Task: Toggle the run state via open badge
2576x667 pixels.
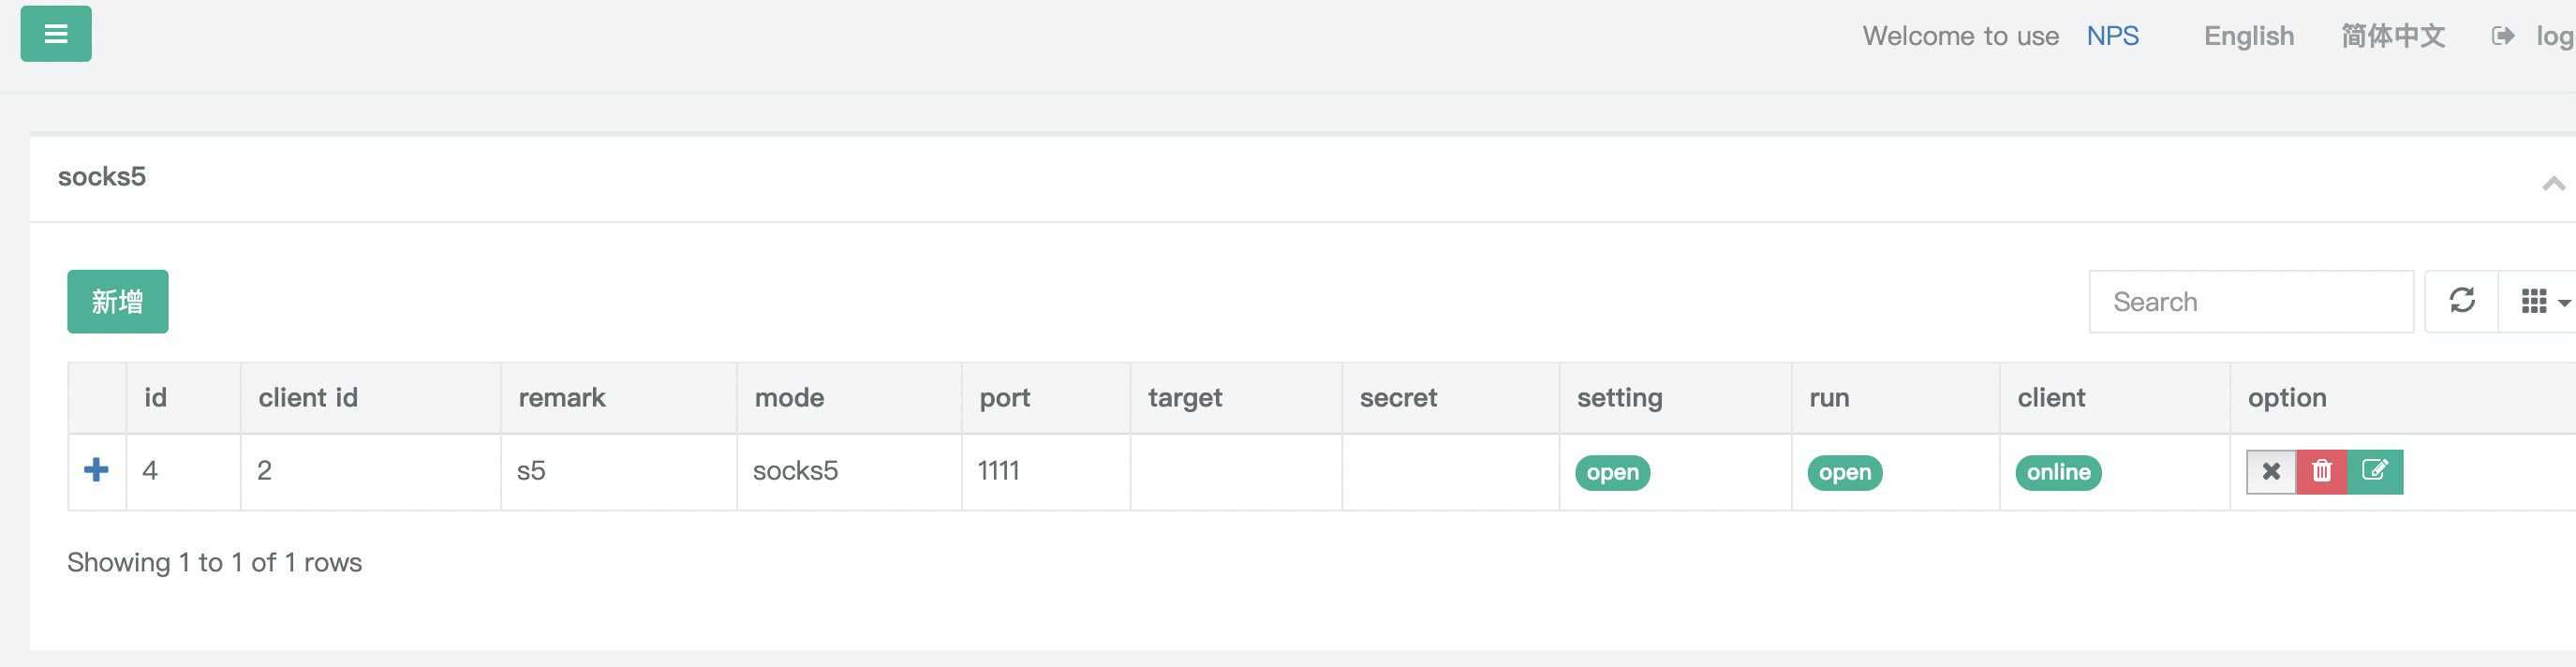Action: [1844, 472]
